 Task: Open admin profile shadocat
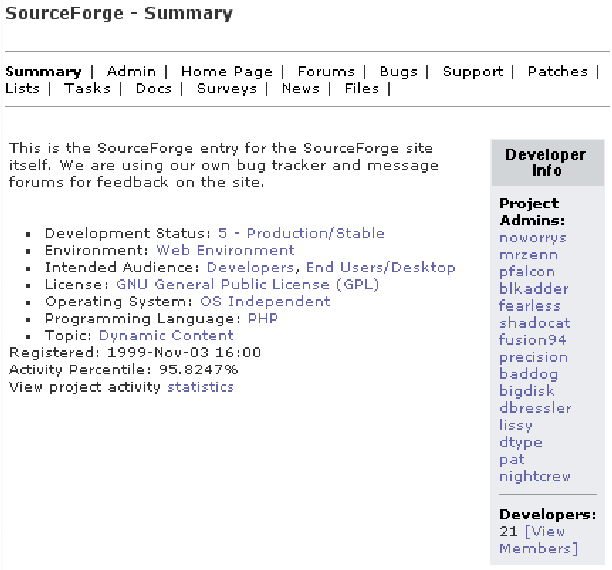(x=535, y=323)
